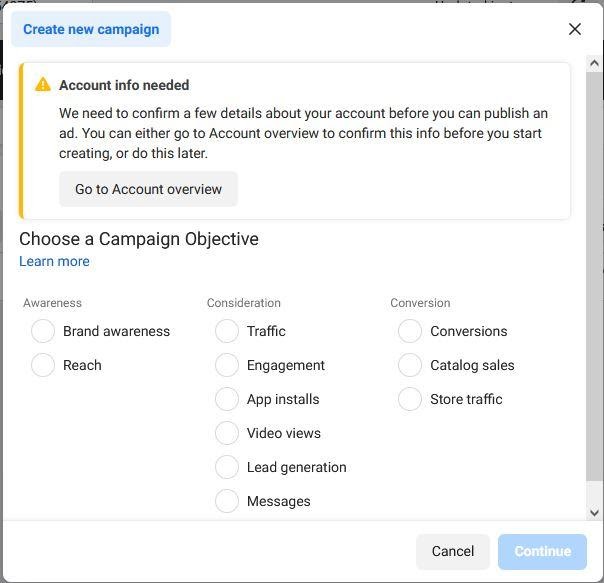Choose Traffic as campaign objective
604x583 pixels.
tap(227, 331)
